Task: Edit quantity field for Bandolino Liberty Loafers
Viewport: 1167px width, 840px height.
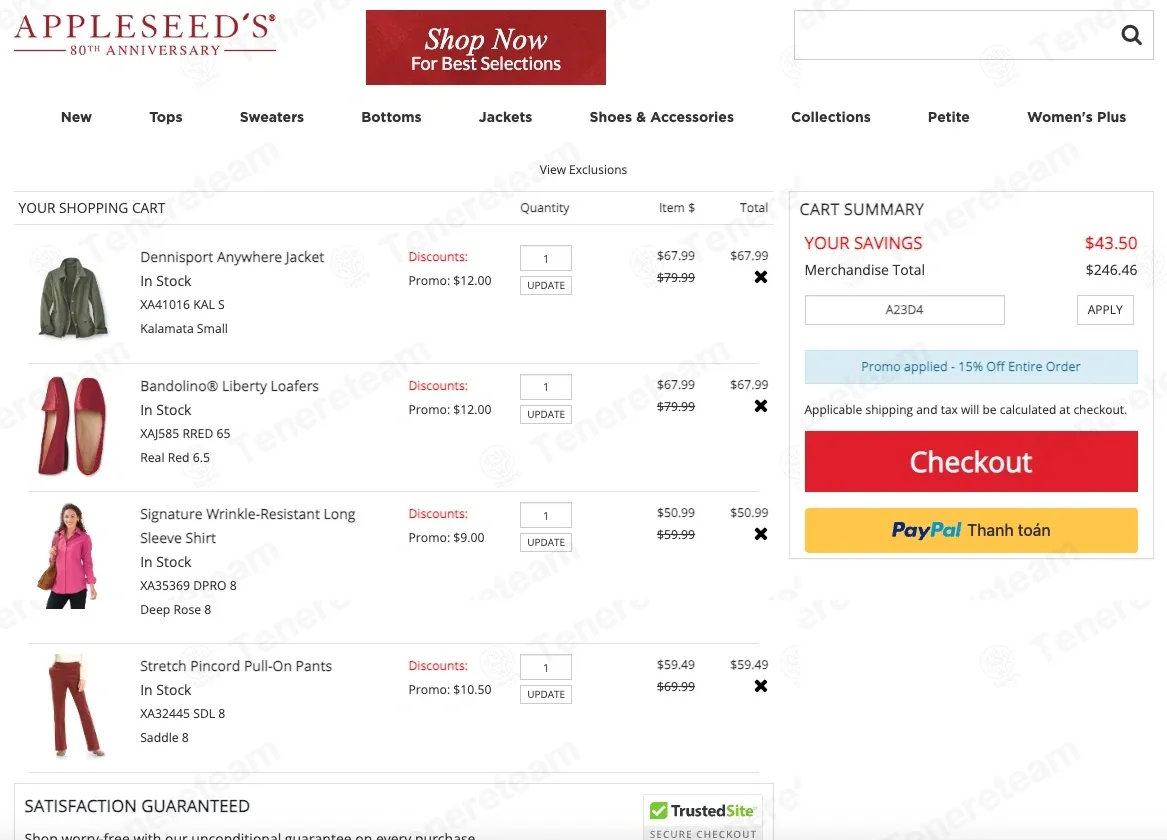Action: (x=546, y=387)
